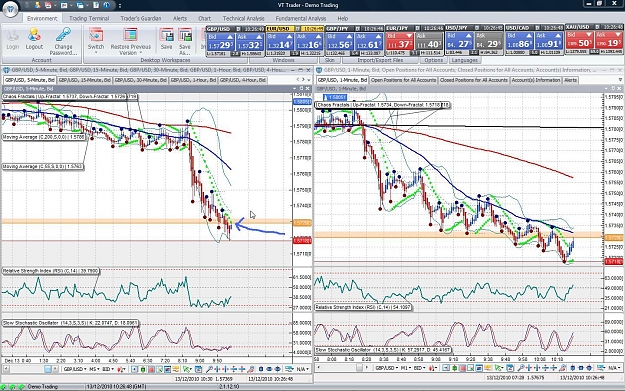Click GBP/USD Ask price 1.5732 button
This screenshot has width=625, height=391.
tap(250, 41)
